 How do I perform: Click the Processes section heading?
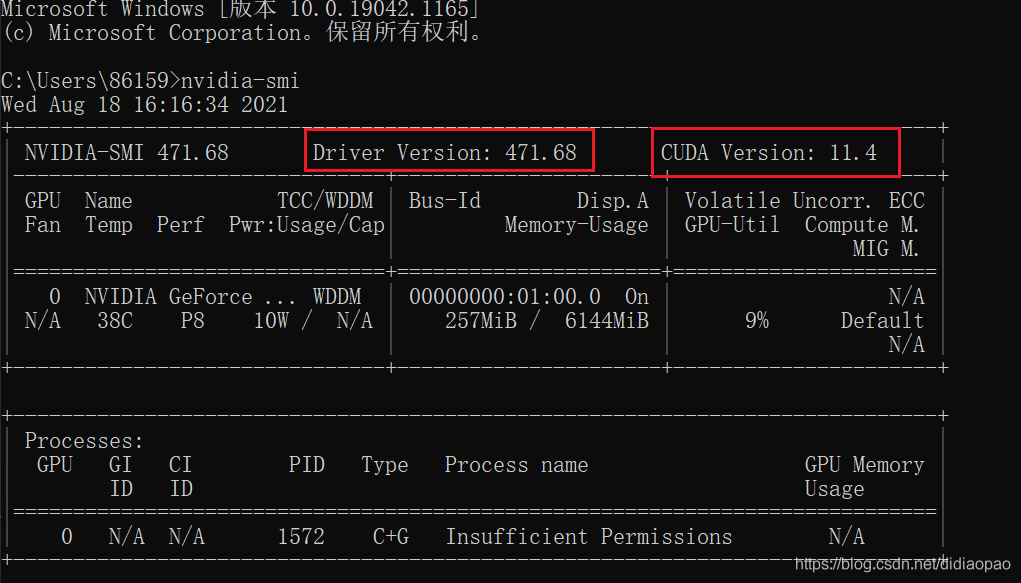point(84,441)
